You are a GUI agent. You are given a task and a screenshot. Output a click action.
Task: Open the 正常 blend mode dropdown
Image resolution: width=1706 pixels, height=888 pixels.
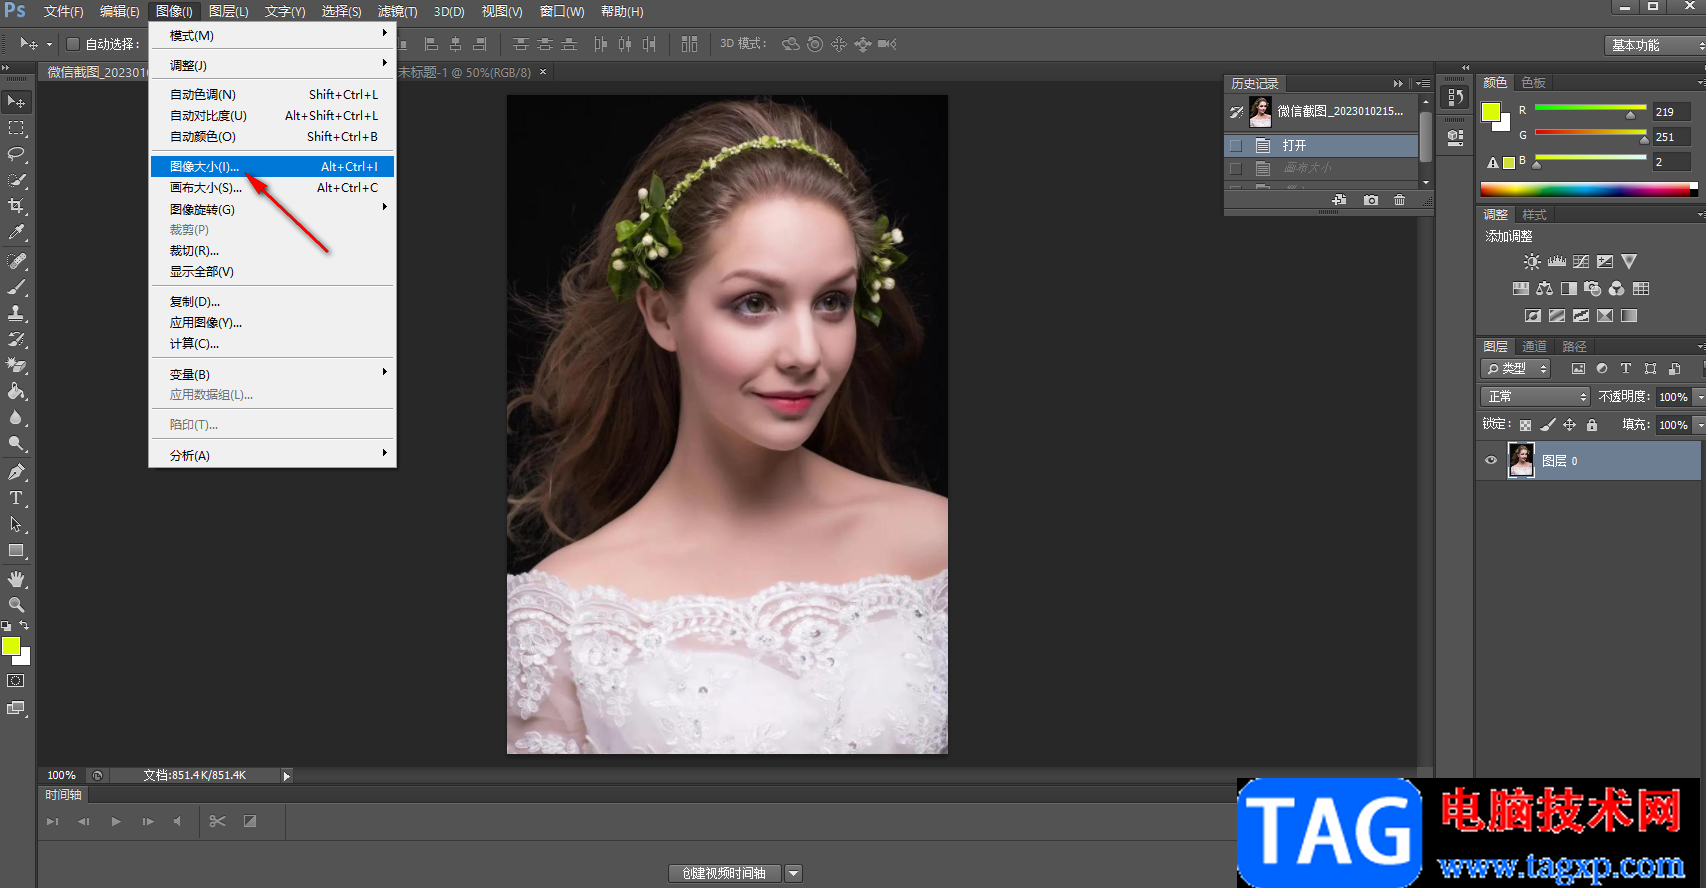pos(1534,397)
